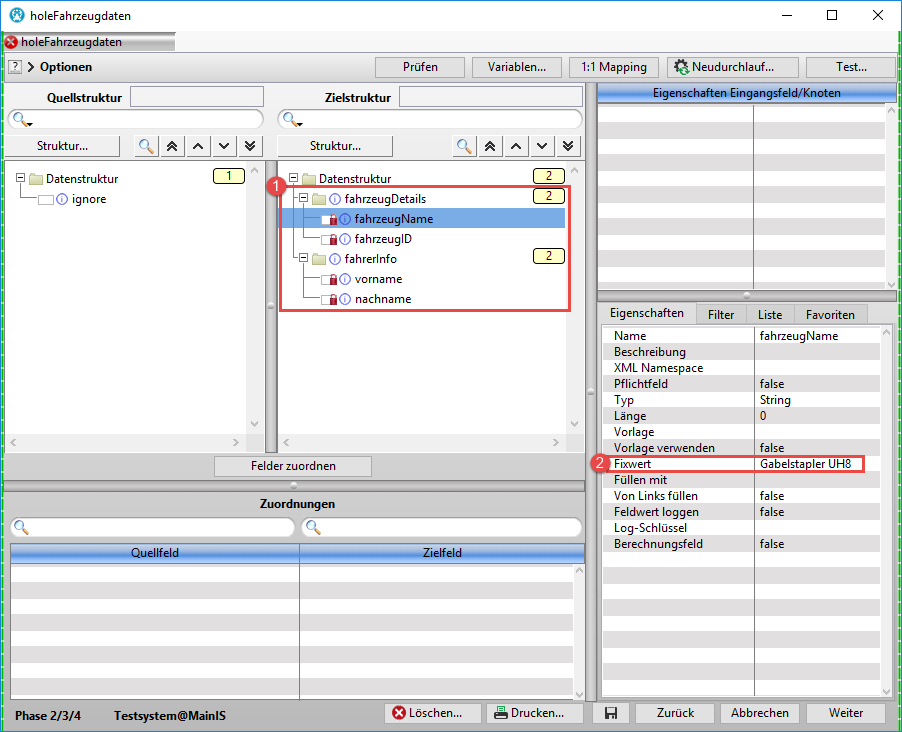Switch to the Filter tab

click(720, 314)
